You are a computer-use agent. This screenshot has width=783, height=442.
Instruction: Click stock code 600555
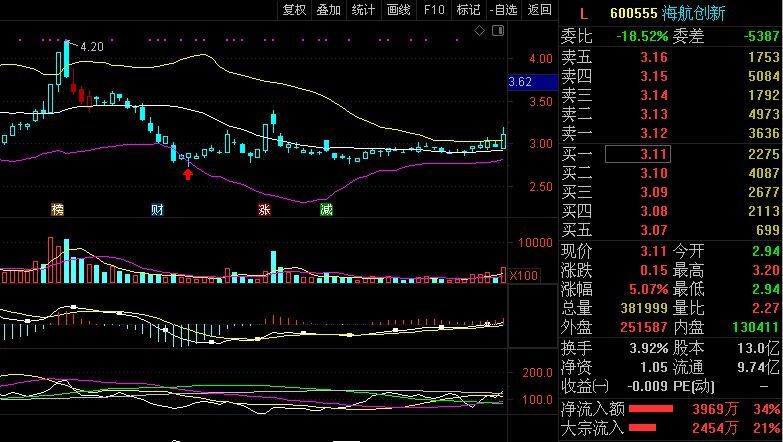tap(634, 13)
